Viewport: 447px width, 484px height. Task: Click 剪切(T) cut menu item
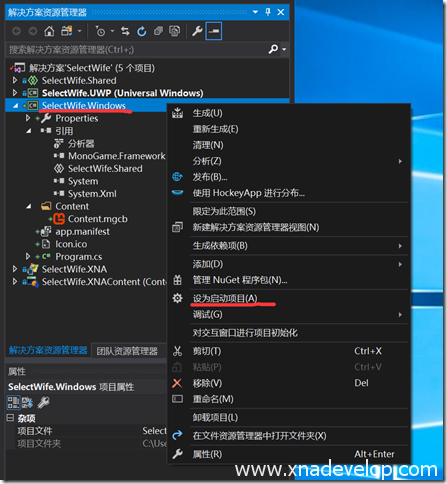tap(289, 351)
